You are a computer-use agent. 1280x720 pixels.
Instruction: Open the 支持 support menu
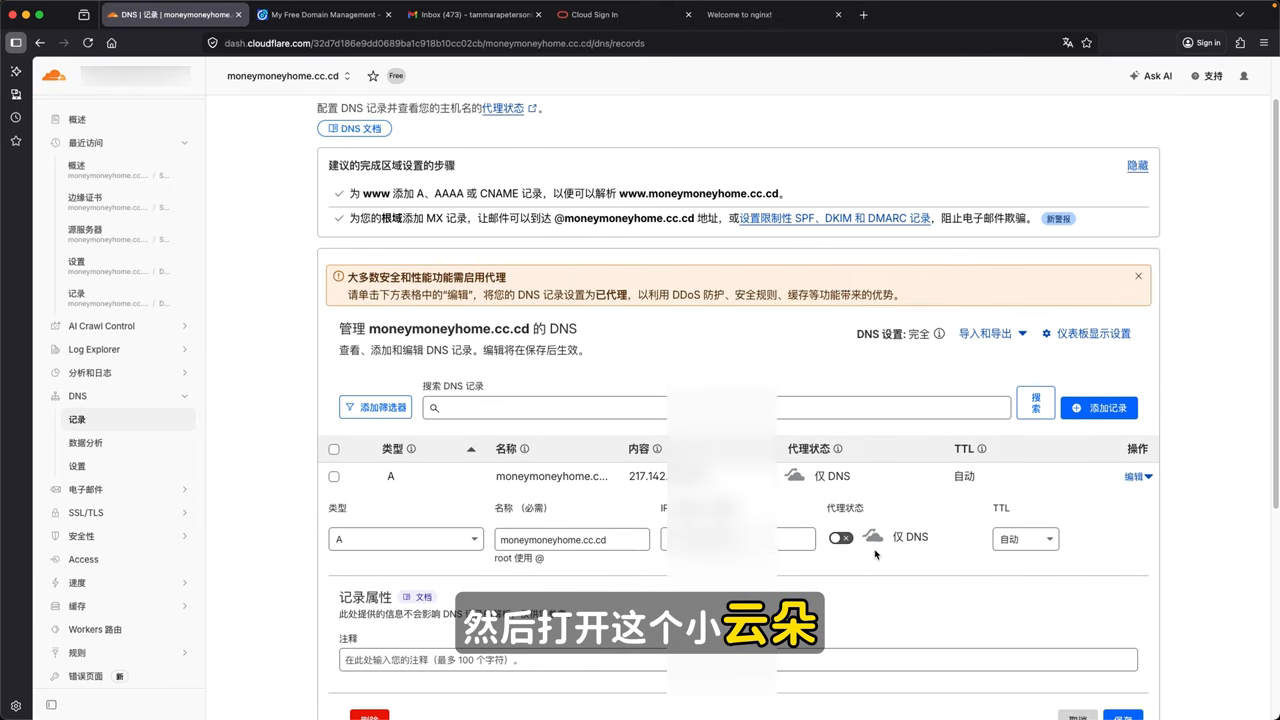coord(1207,76)
